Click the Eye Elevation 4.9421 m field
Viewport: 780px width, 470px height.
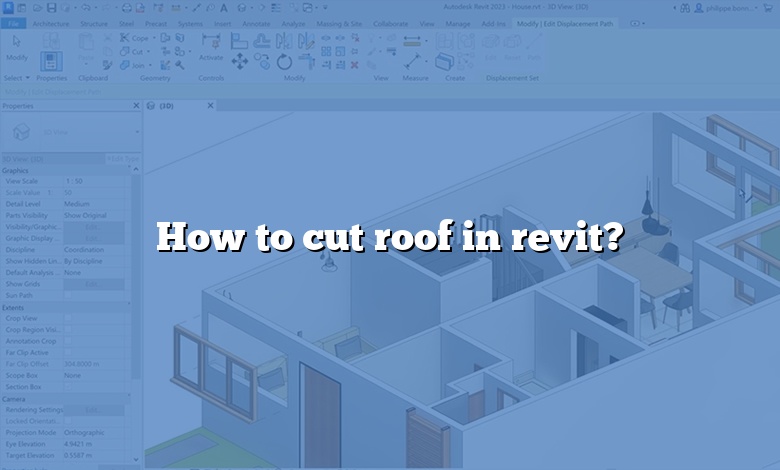[95, 444]
